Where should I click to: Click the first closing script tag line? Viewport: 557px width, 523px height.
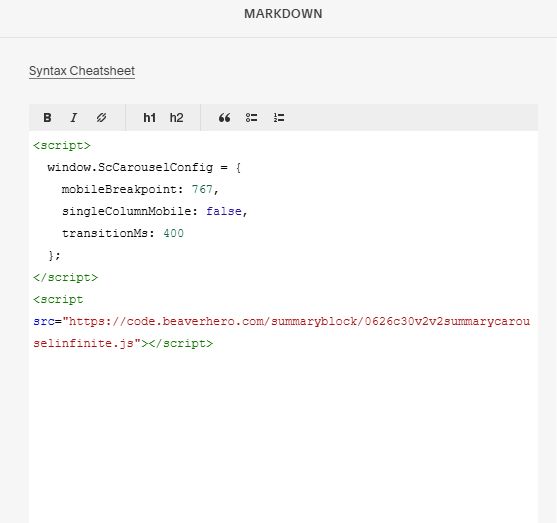pyautogui.click(x=65, y=277)
